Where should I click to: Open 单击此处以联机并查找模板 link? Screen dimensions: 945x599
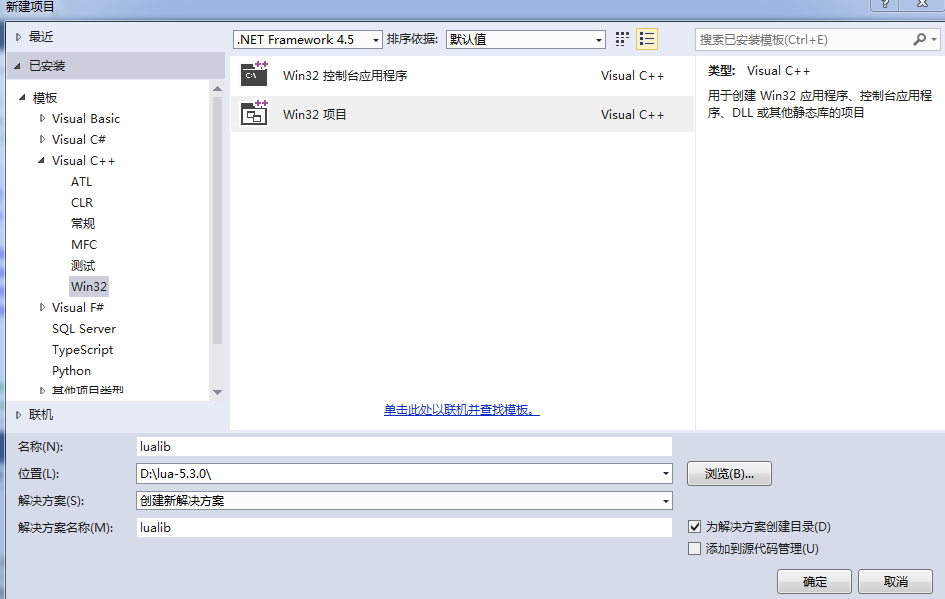[x=462, y=410]
